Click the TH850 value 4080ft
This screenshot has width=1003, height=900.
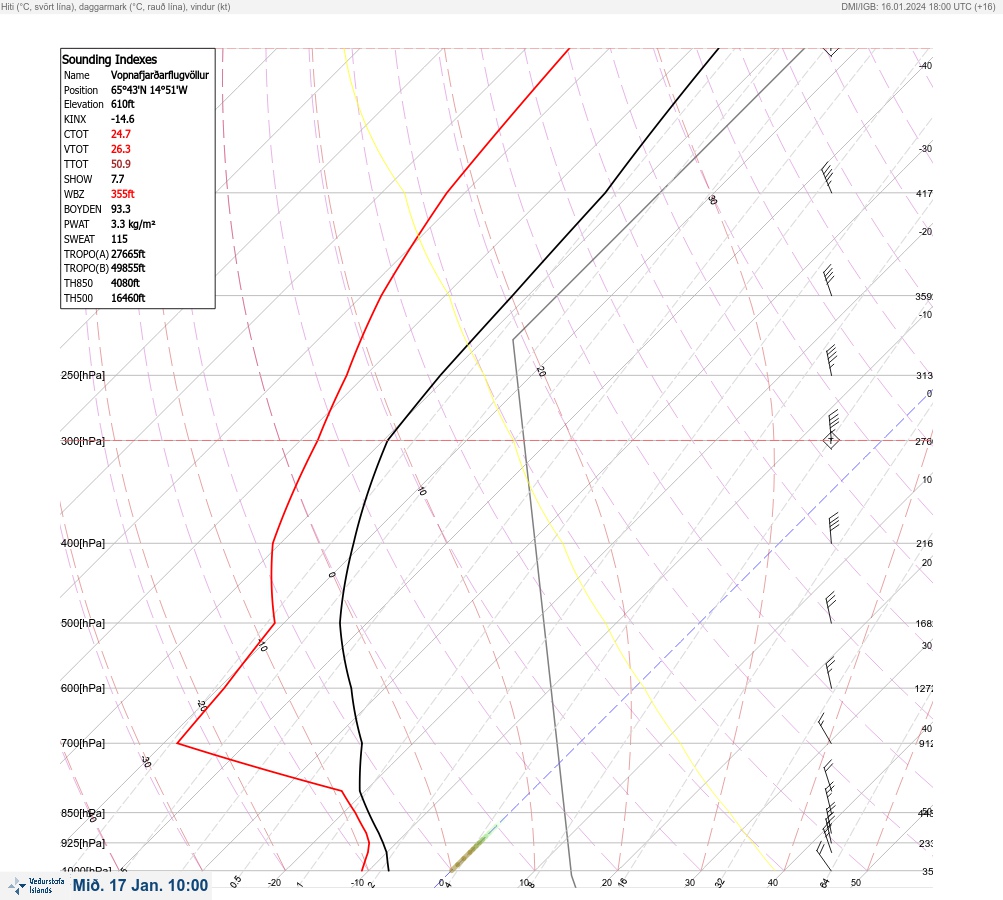tap(125, 283)
